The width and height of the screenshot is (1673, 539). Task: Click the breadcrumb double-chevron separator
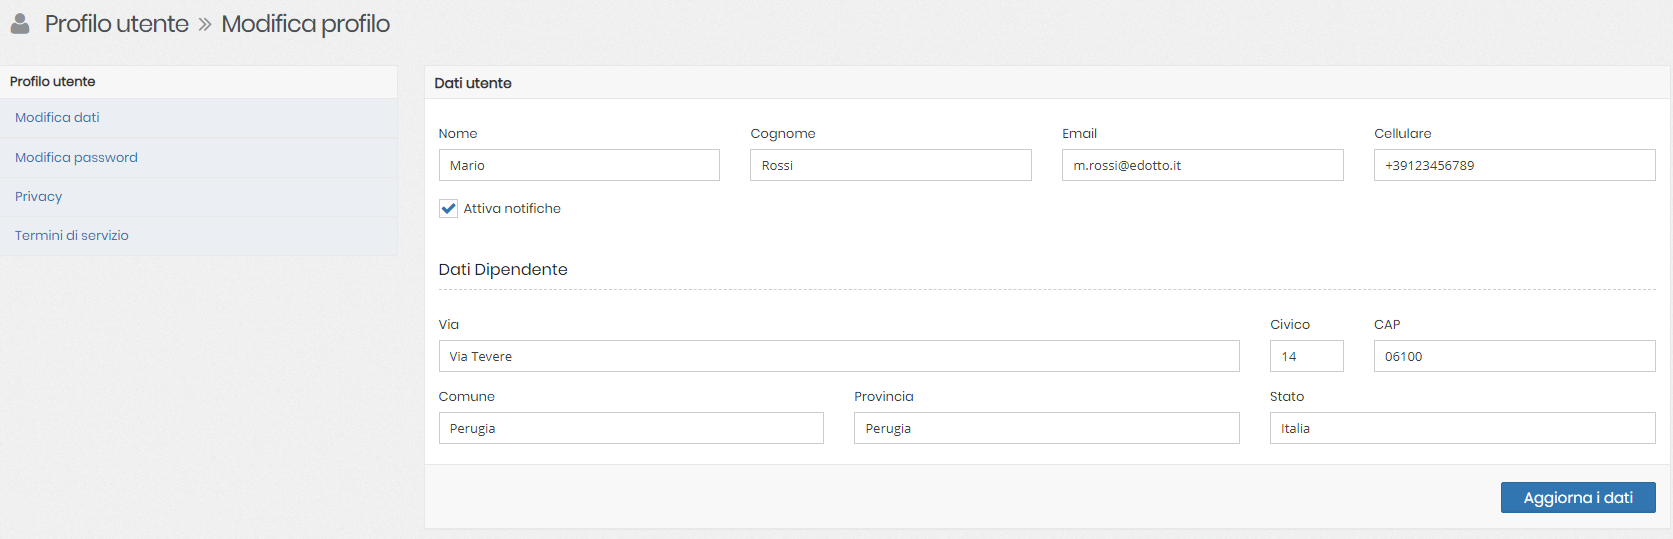pyautogui.click(x=205, y=24)
